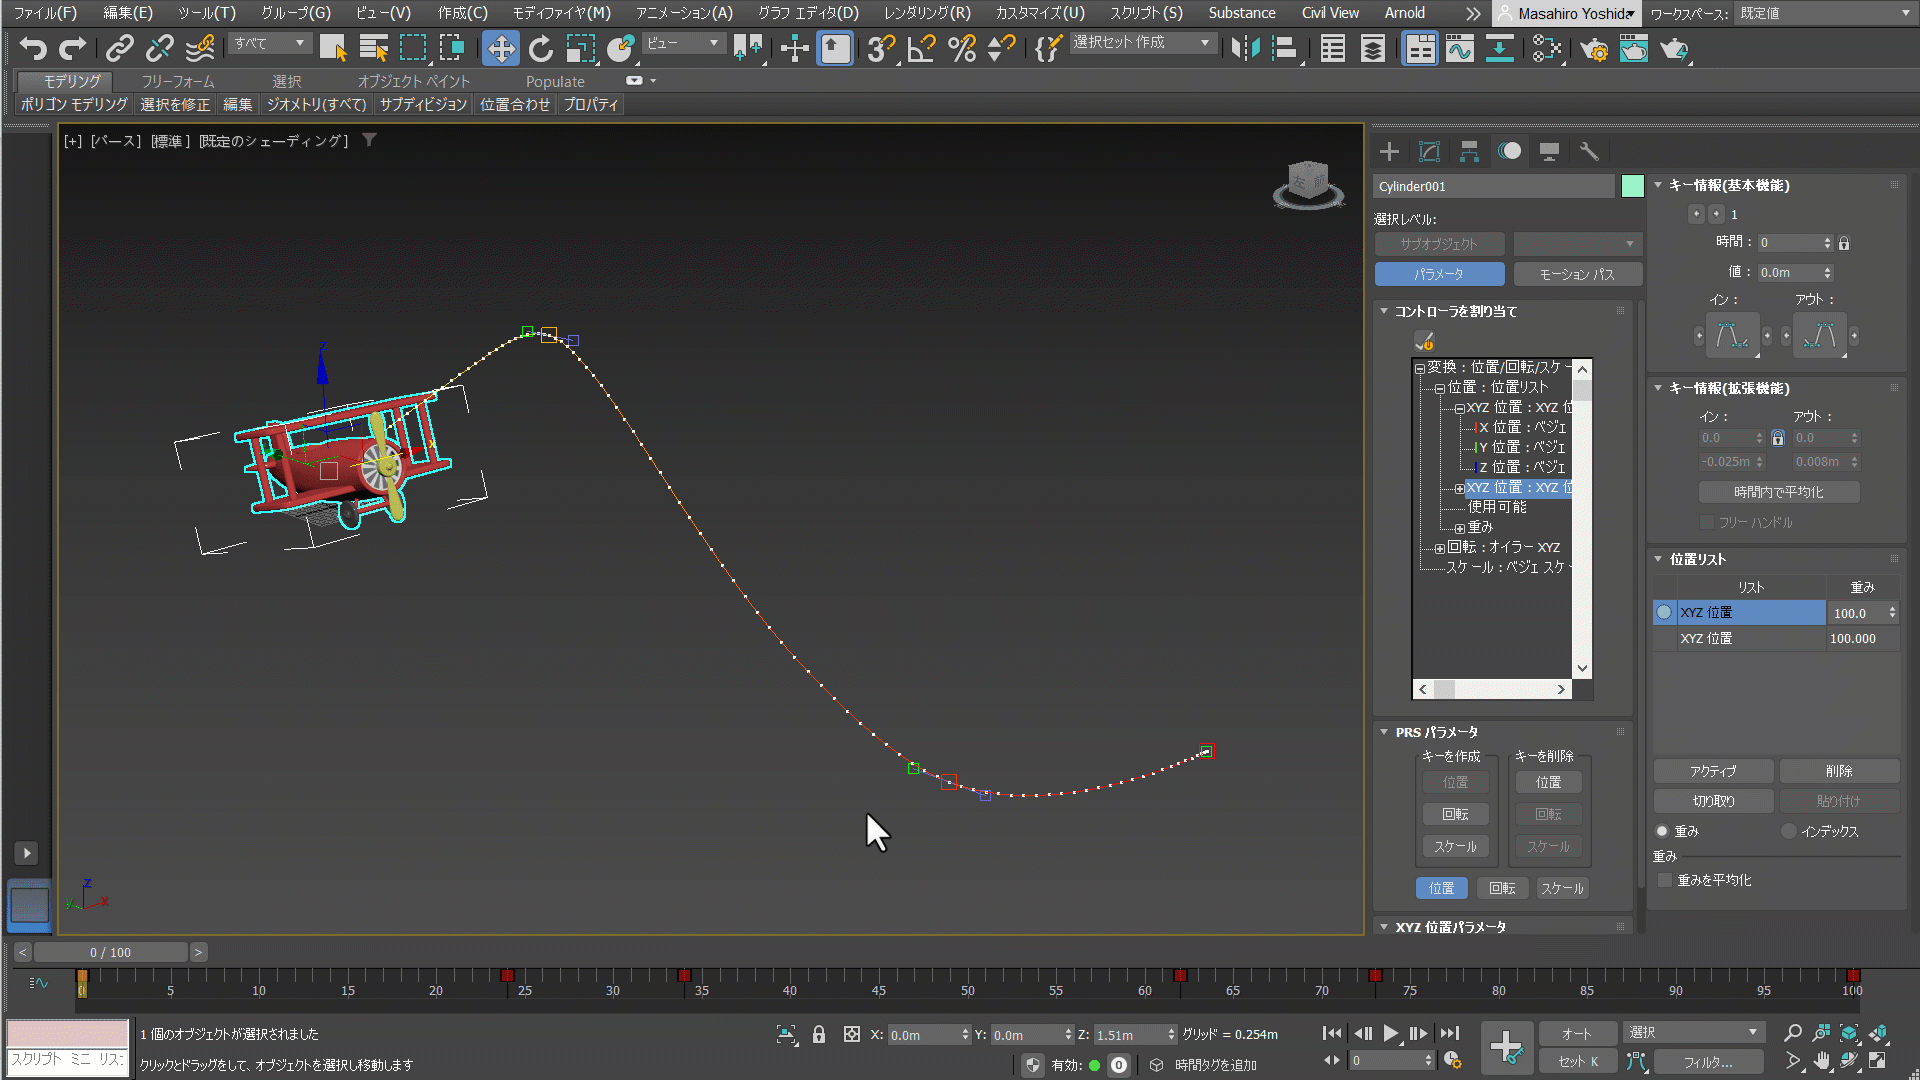Switch to the Populate ribbon tab
This screenshot has width=1920, height=1080.
click(x=555, y=81)
